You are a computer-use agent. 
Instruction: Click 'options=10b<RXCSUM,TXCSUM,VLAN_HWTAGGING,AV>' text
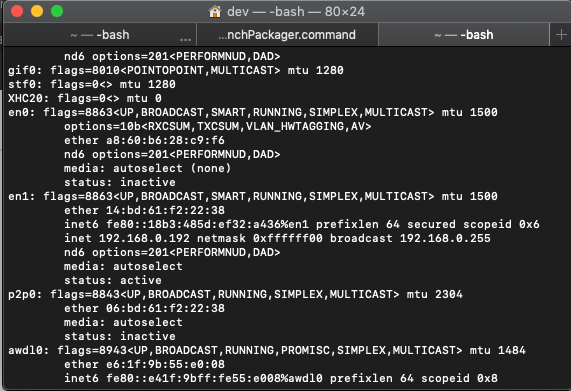pyautogui.click(x=218, y=126)
